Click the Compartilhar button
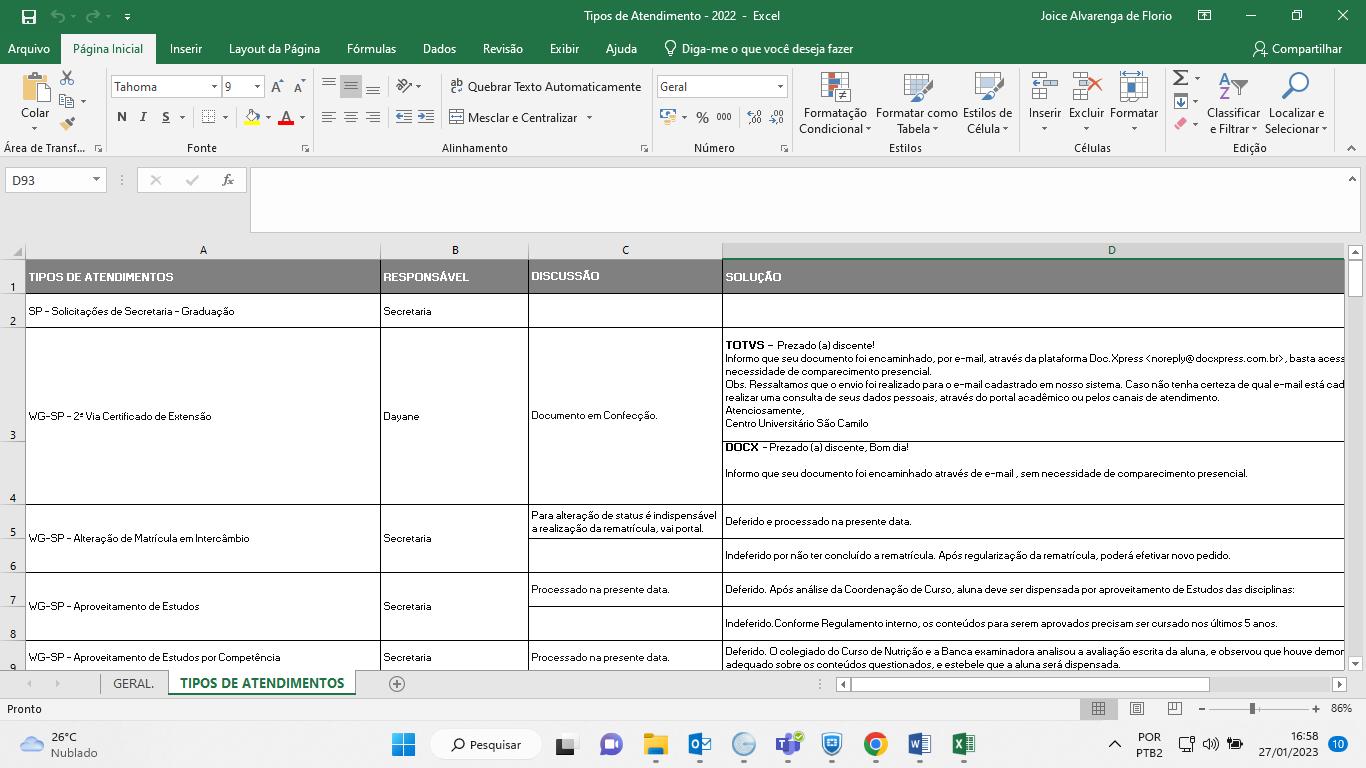 coord(1297,49)
